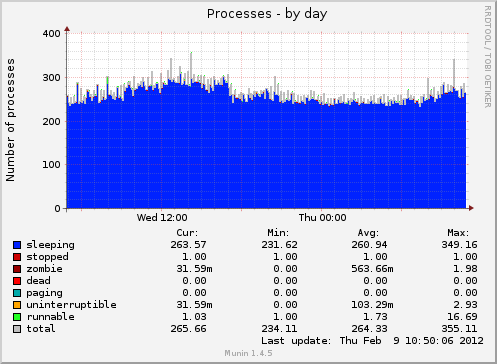Click the Thu 00:00 x-axis label
The image size is (497, 364).
coord(322,218)
